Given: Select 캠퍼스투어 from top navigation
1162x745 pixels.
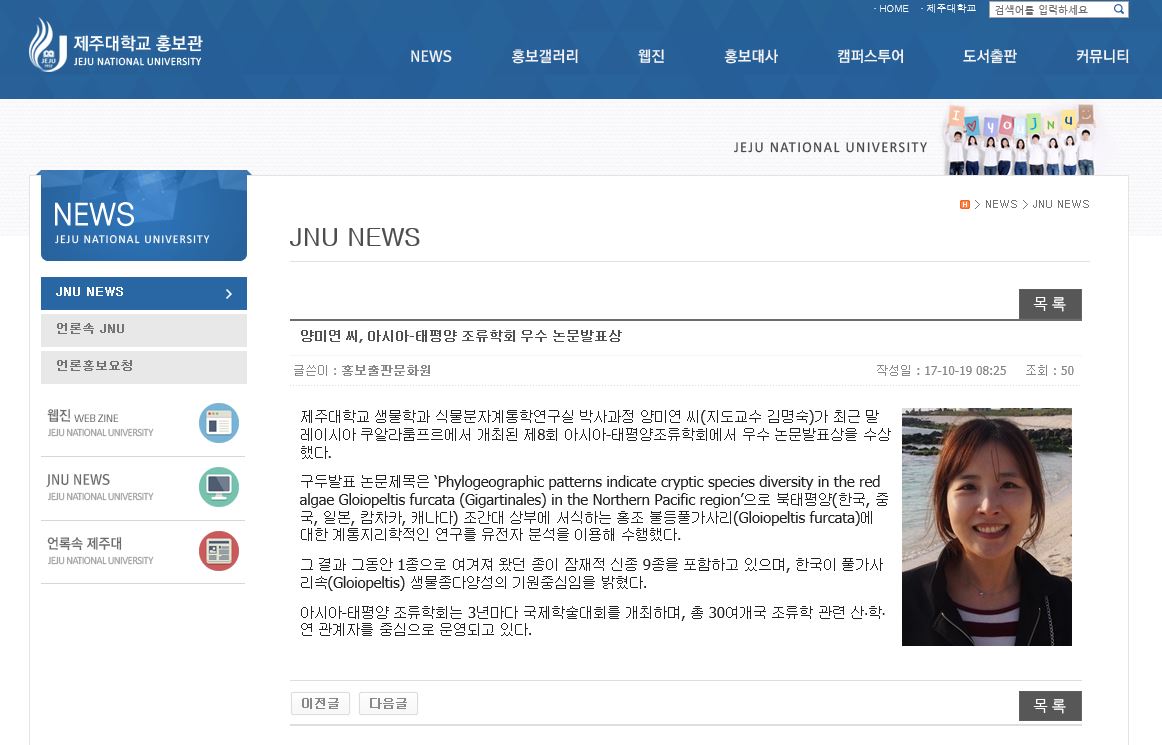Looking at the screenshot, I should point(869,57).
